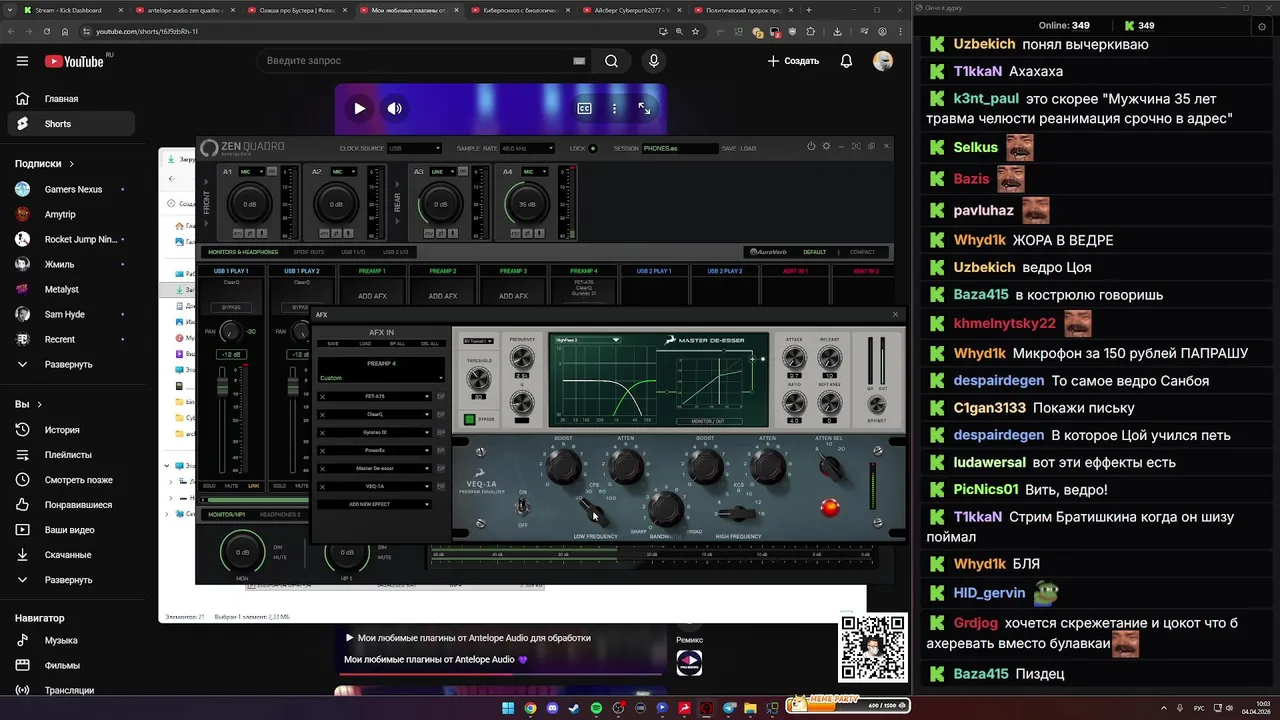Screen dimensions: 1280x720
Task: Play the Shorts video
Action: 359,108
